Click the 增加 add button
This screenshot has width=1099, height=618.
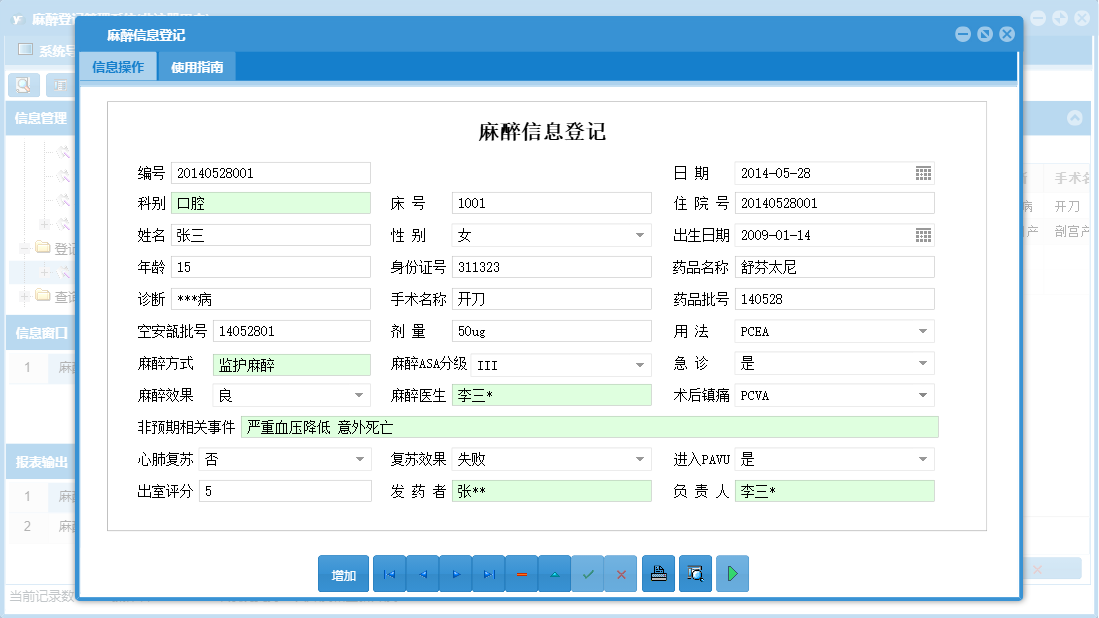pyautogui.click(x=343, y=574)
